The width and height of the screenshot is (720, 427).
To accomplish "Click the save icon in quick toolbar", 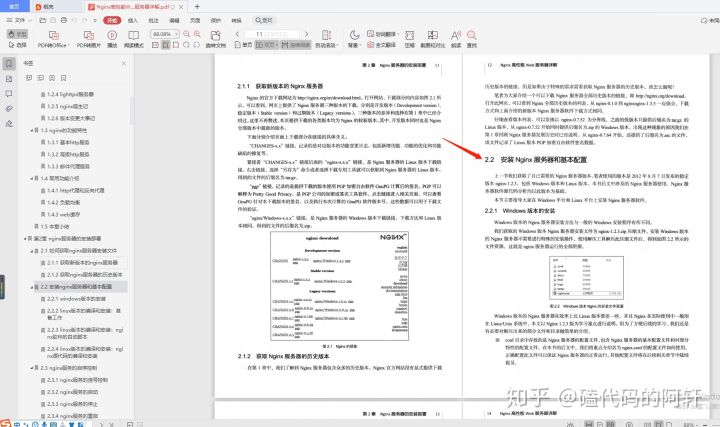I will [x=53, y=20].
